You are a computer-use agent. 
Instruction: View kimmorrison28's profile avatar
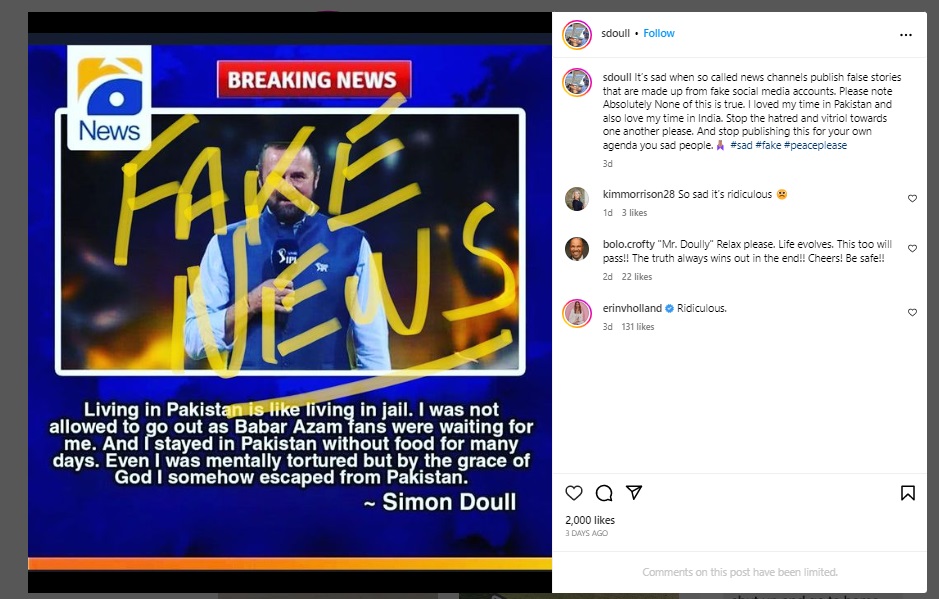point(577,199)
